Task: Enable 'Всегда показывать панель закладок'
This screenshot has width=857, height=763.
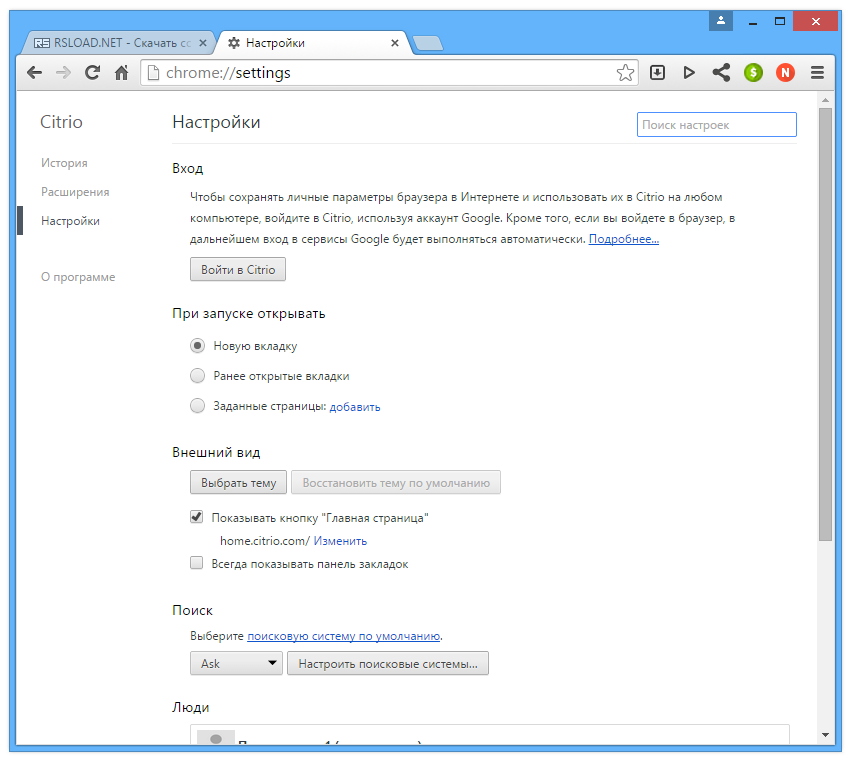Action: click(196, 562)
